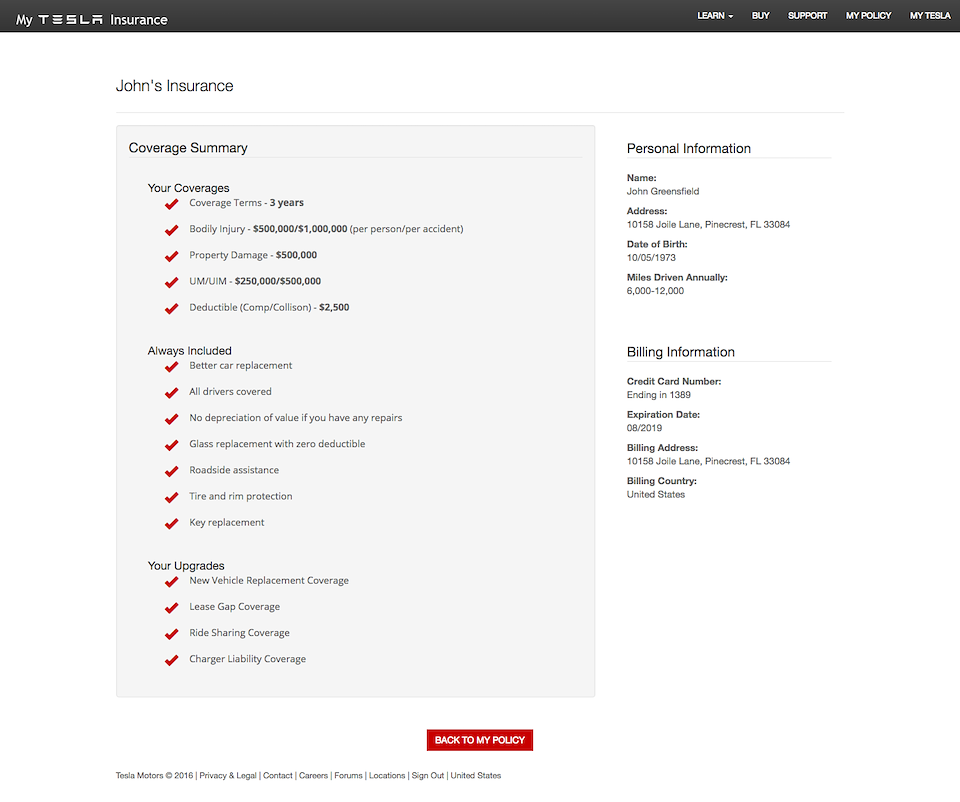
Task: Click the check mark beside Tire and rim protection
Action: click(x=171, y=498)
